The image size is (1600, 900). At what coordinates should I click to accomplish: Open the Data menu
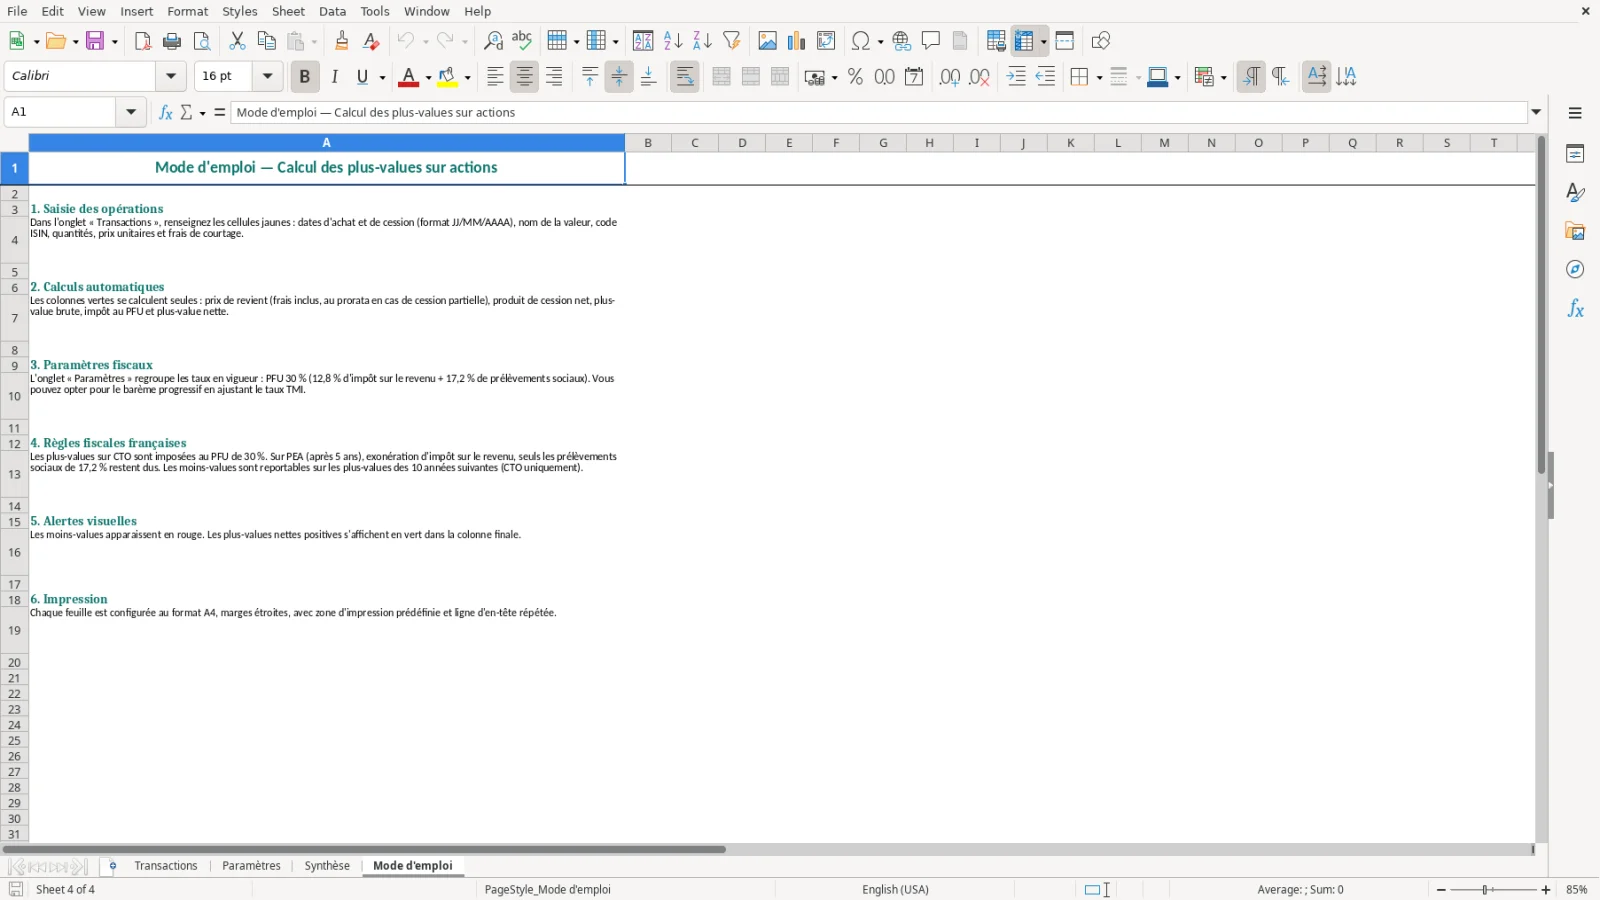coord(333,11)
